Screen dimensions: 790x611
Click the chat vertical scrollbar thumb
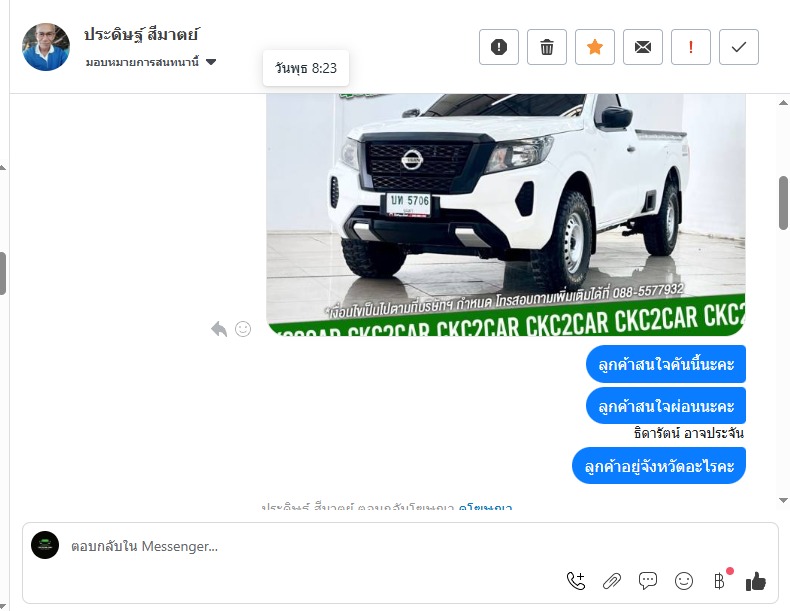(x=783, y=203)
